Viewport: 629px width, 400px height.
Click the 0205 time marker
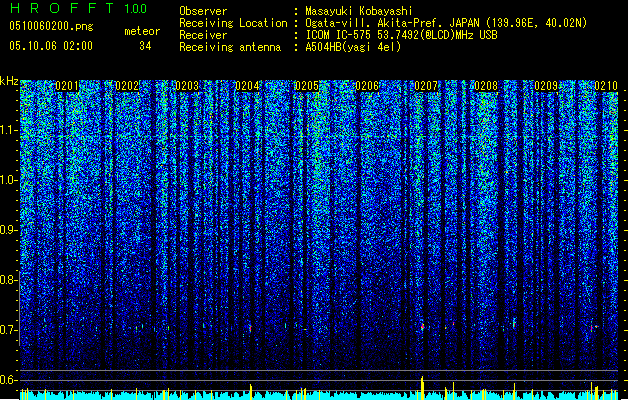click(x=306, y=86)
